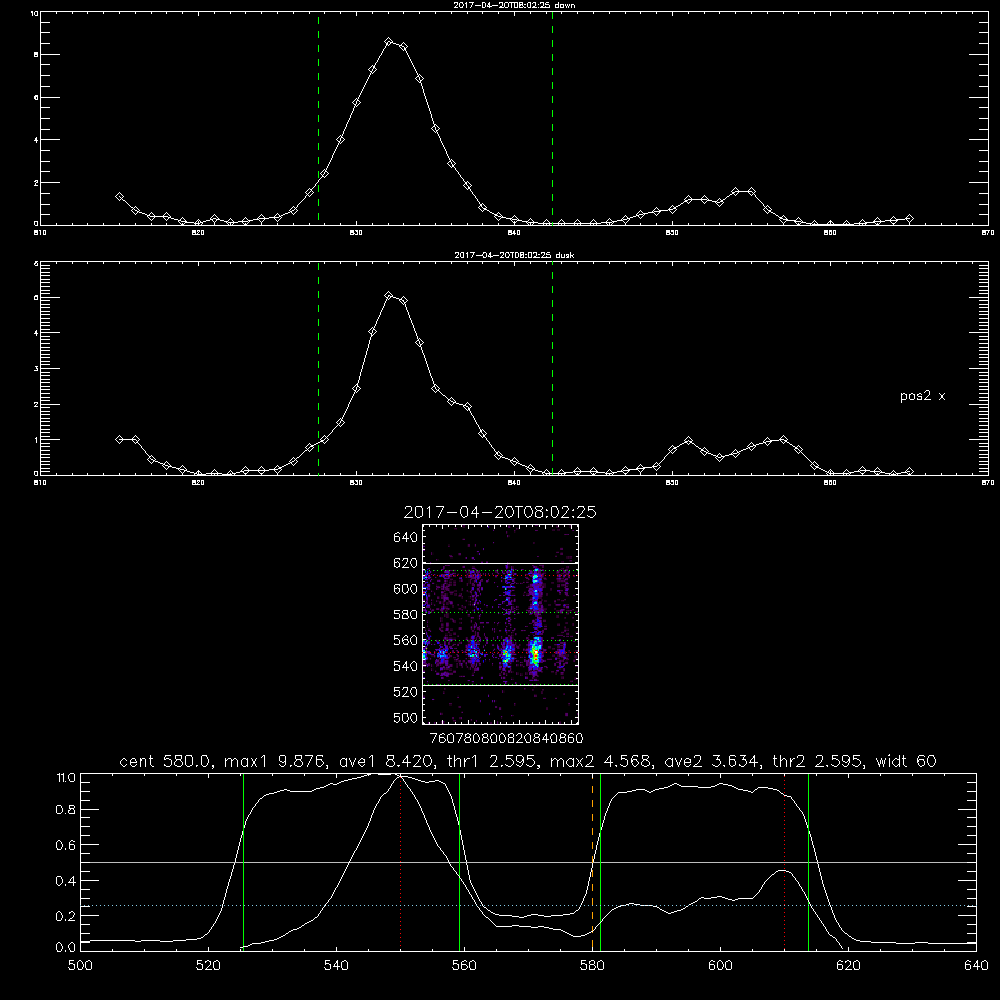The image size is (1000, 1000).
Task: Click the '640' label on bottom plot x-axis
Action: click(x=976, y=966)
